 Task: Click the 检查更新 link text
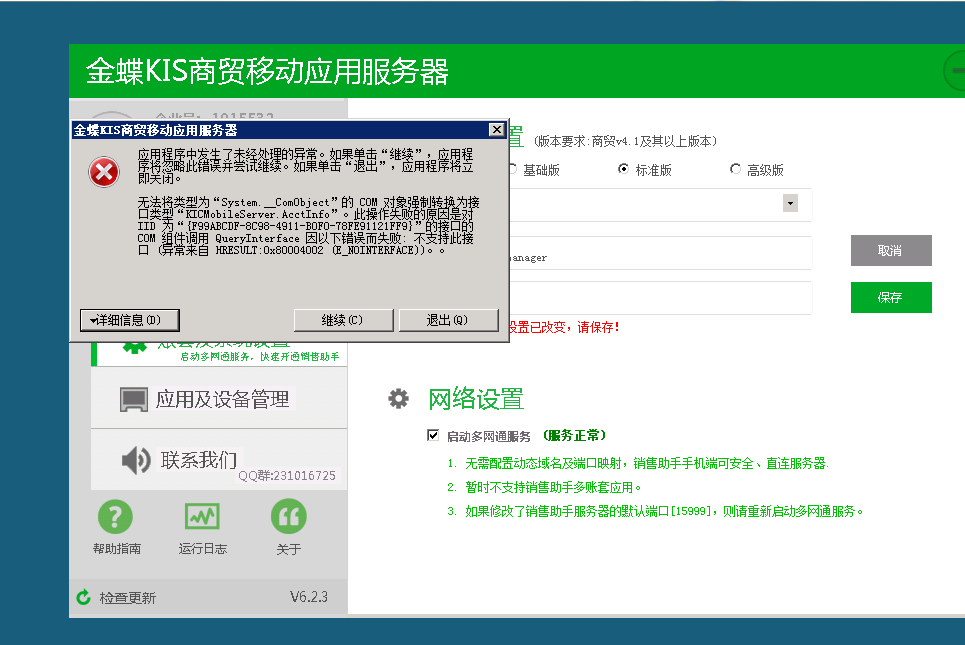coord(127,598)
